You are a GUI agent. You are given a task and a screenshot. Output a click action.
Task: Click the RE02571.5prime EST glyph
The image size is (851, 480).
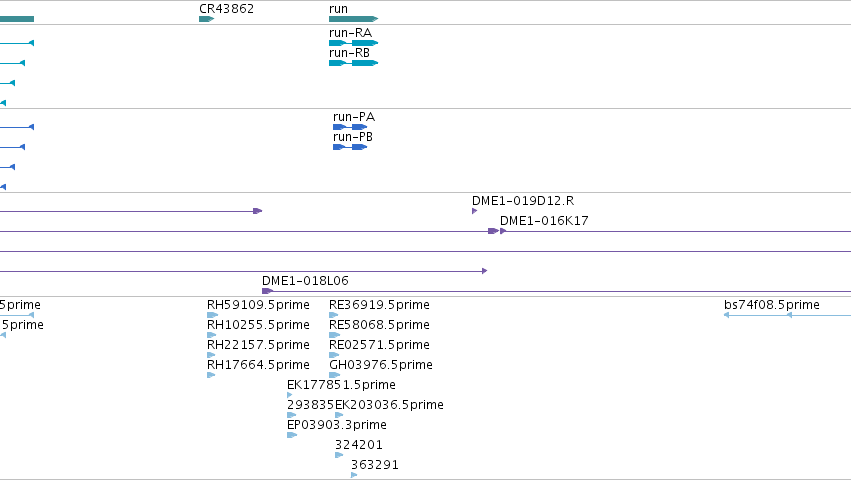tap(334, 355)
